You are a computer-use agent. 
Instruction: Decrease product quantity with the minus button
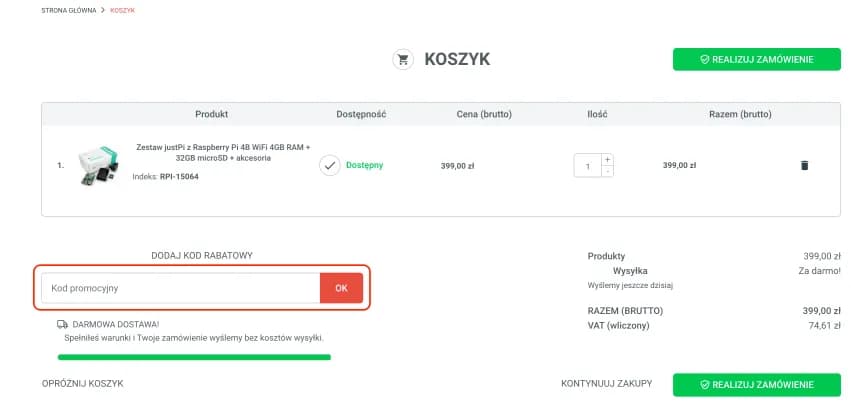click(607, 172)
